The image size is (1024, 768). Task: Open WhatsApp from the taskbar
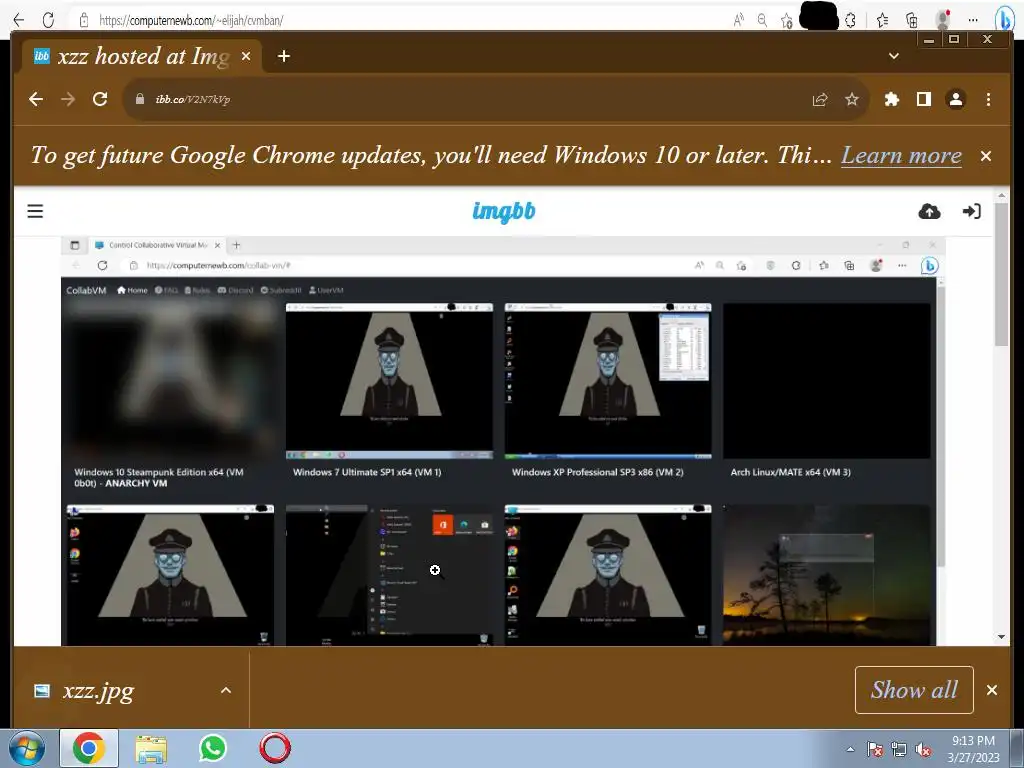(x=213, y=748)
